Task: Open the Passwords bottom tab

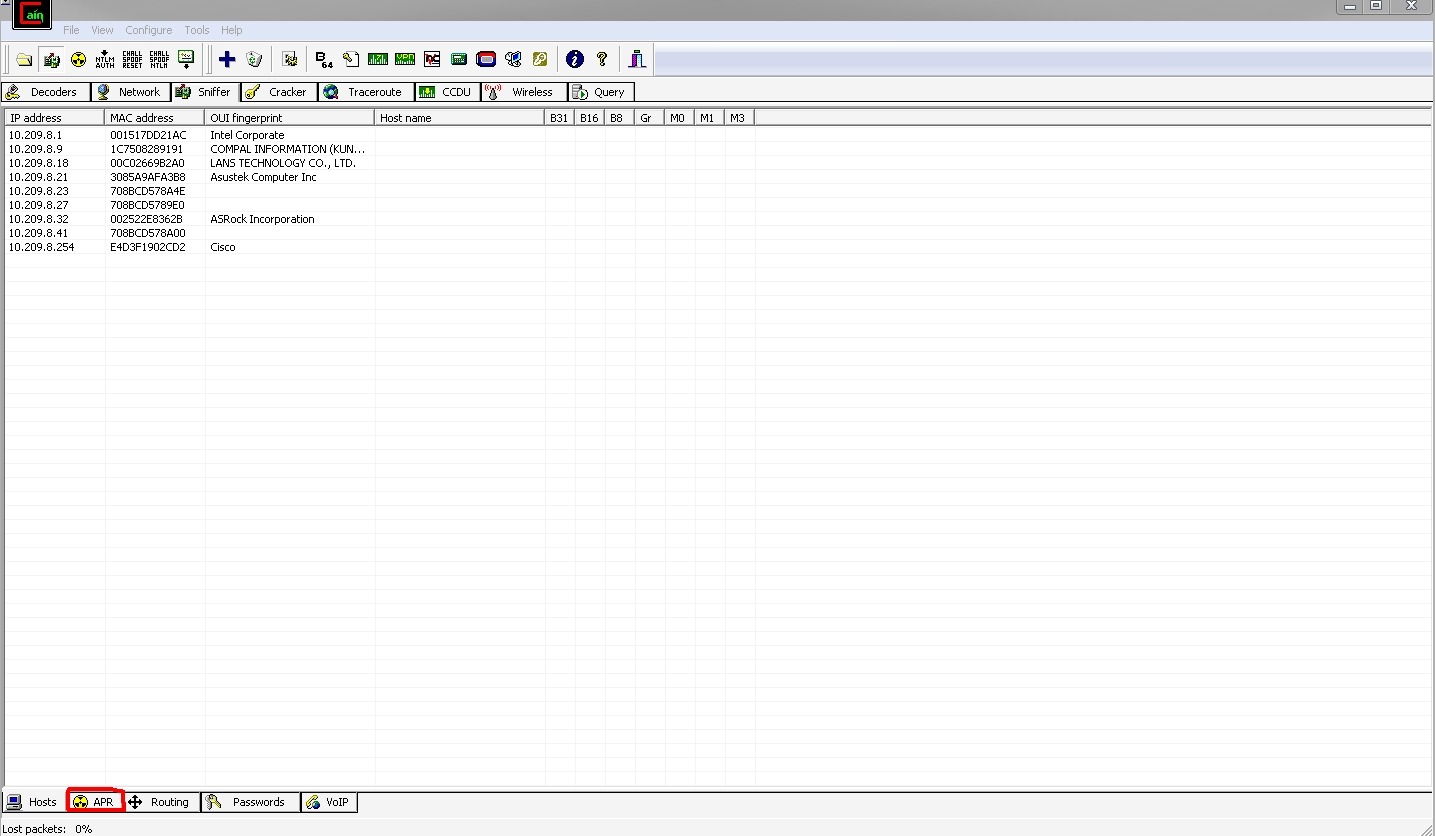Action: (x=251, y=802)
